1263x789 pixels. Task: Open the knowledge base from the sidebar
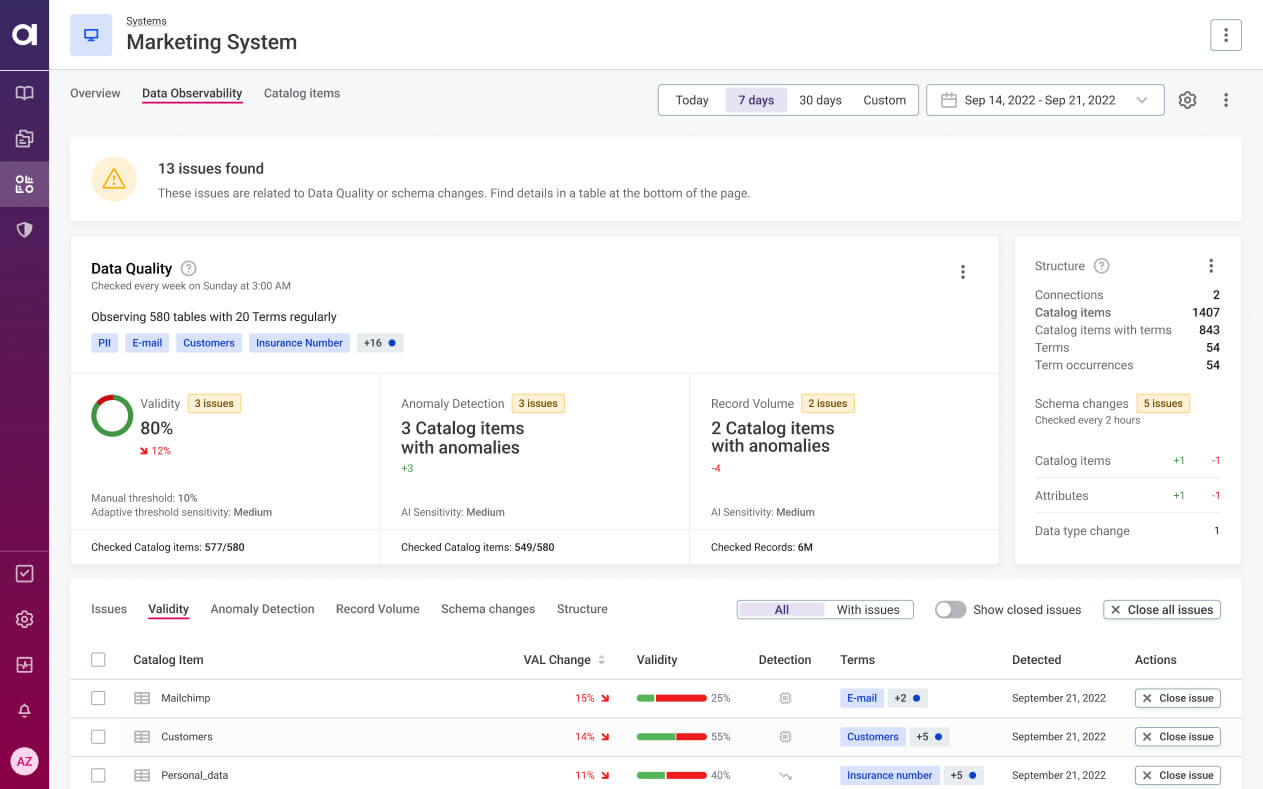[24, 92]
